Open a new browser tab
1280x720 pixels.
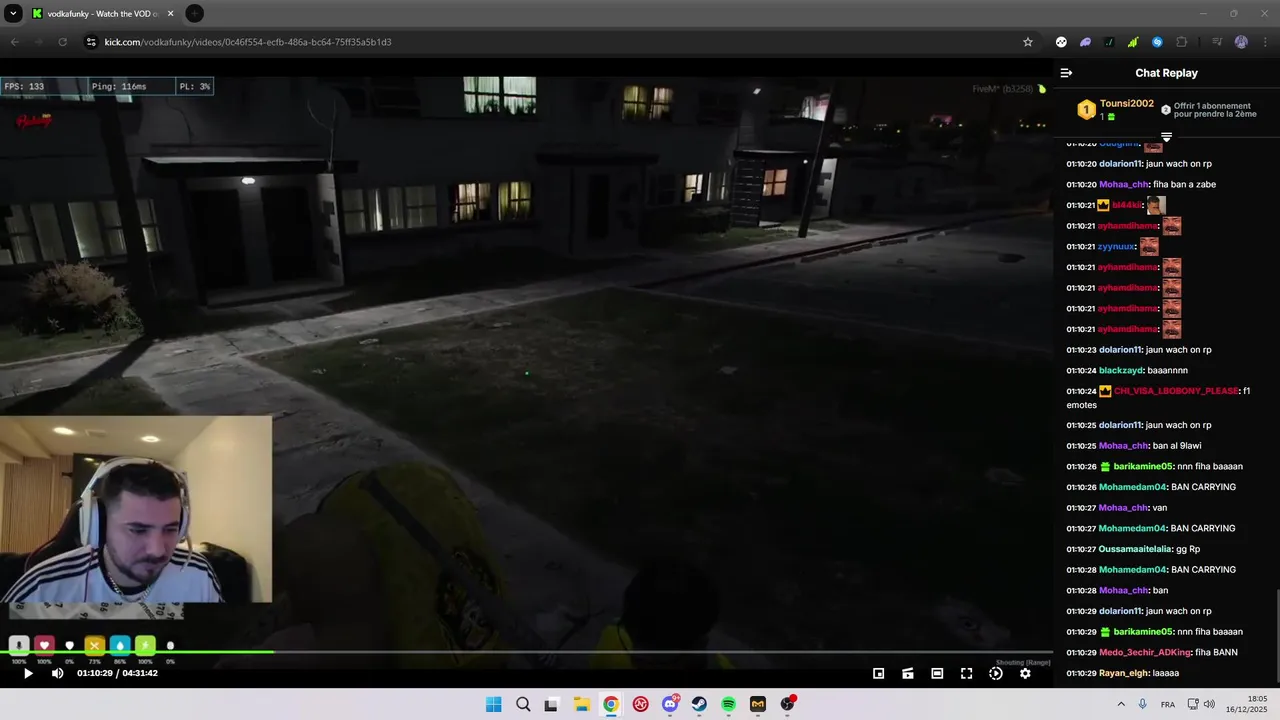point(195,13)
